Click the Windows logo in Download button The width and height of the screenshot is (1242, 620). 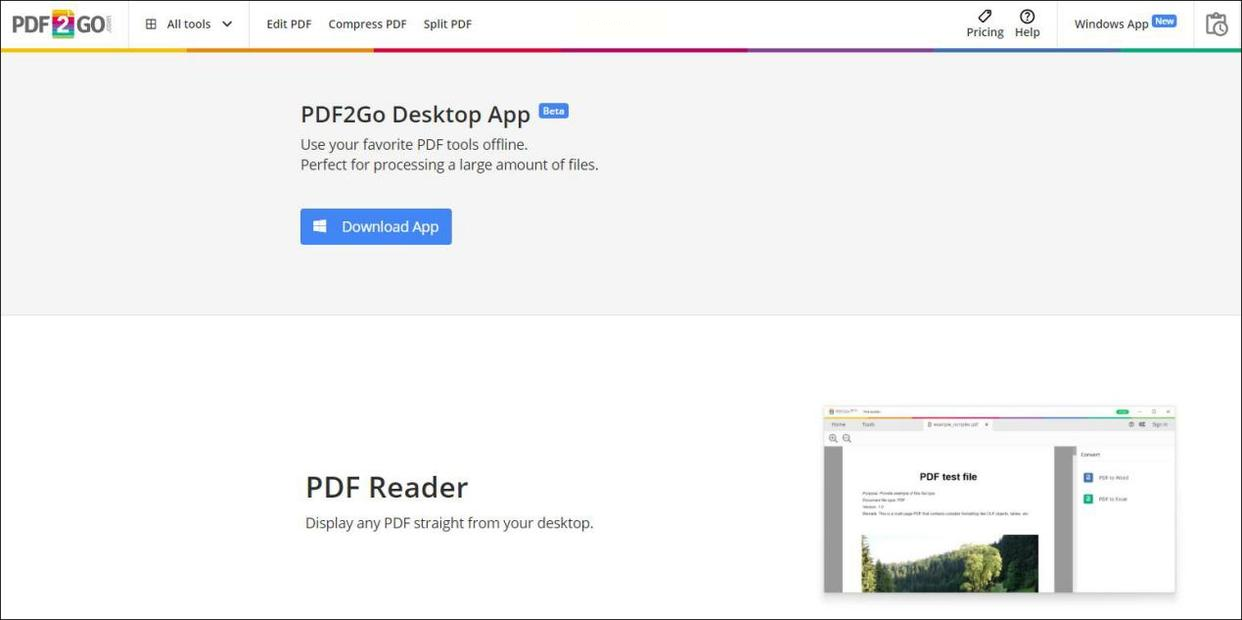pos(320,227)
